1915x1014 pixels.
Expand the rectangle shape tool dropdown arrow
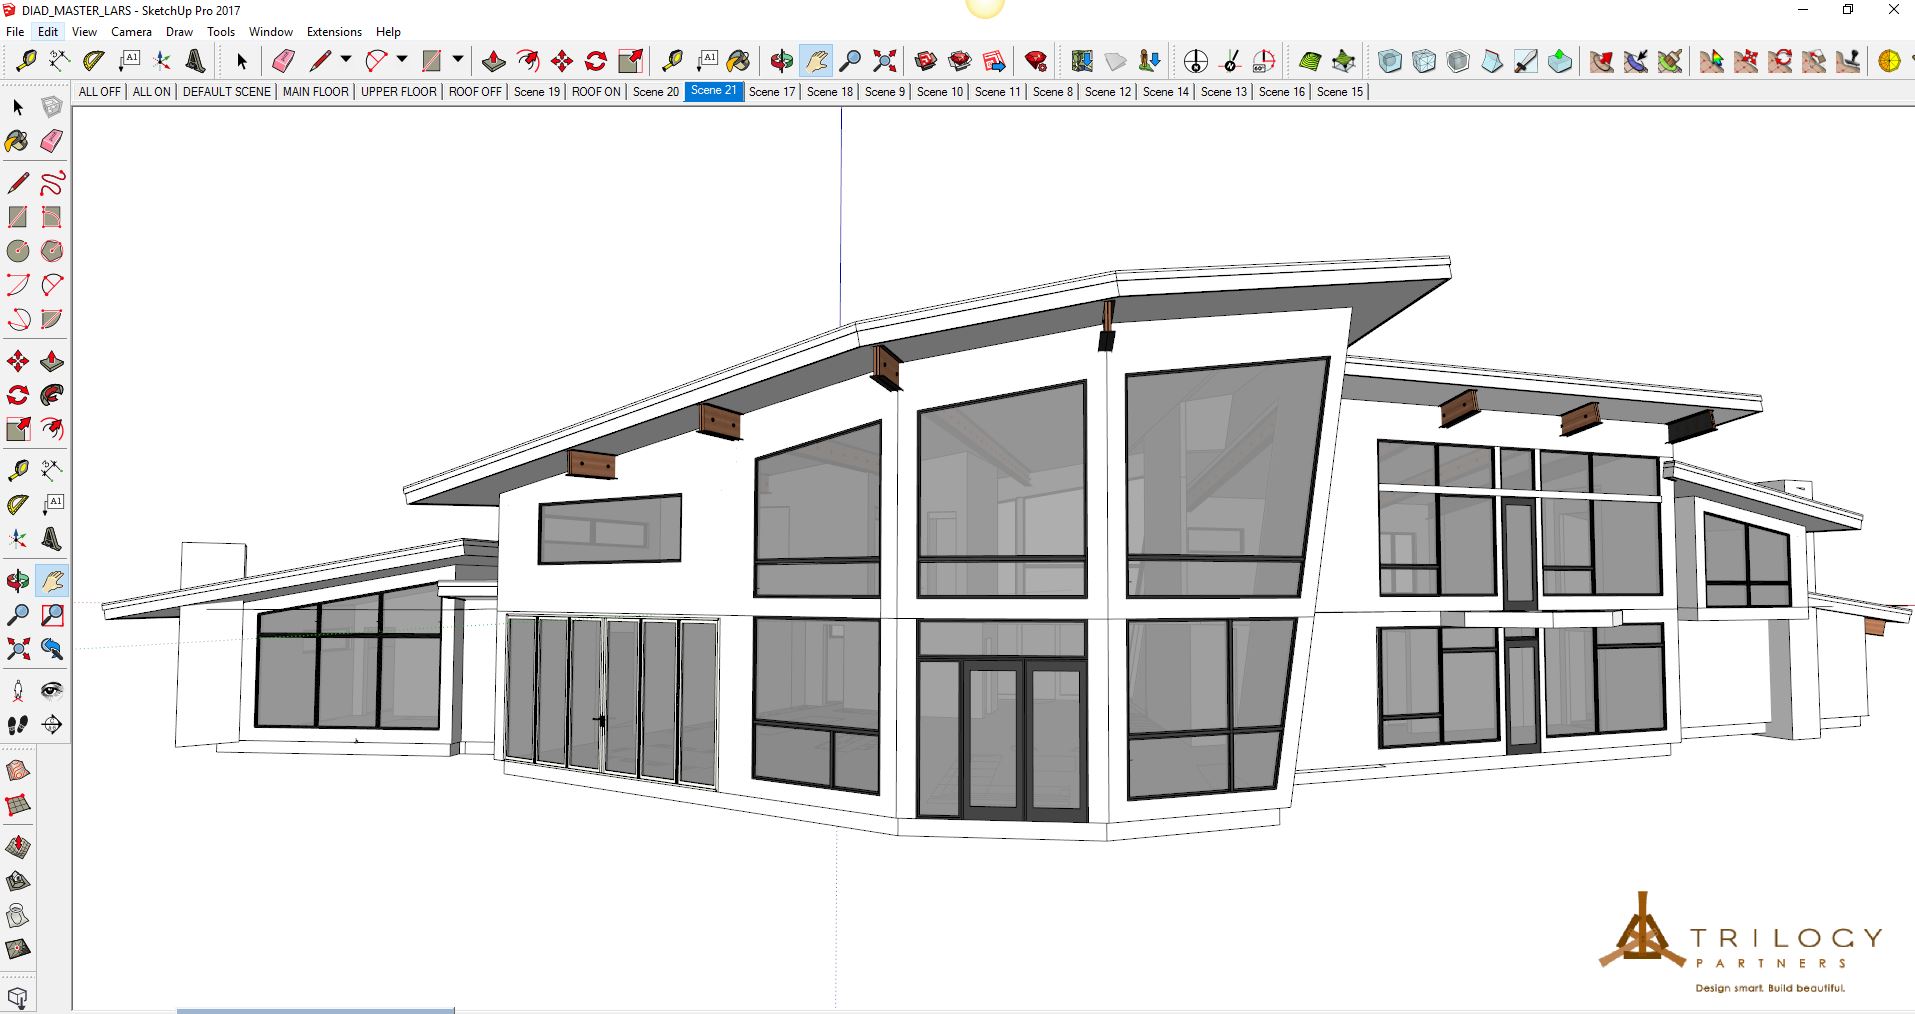[x=458, y=60]
